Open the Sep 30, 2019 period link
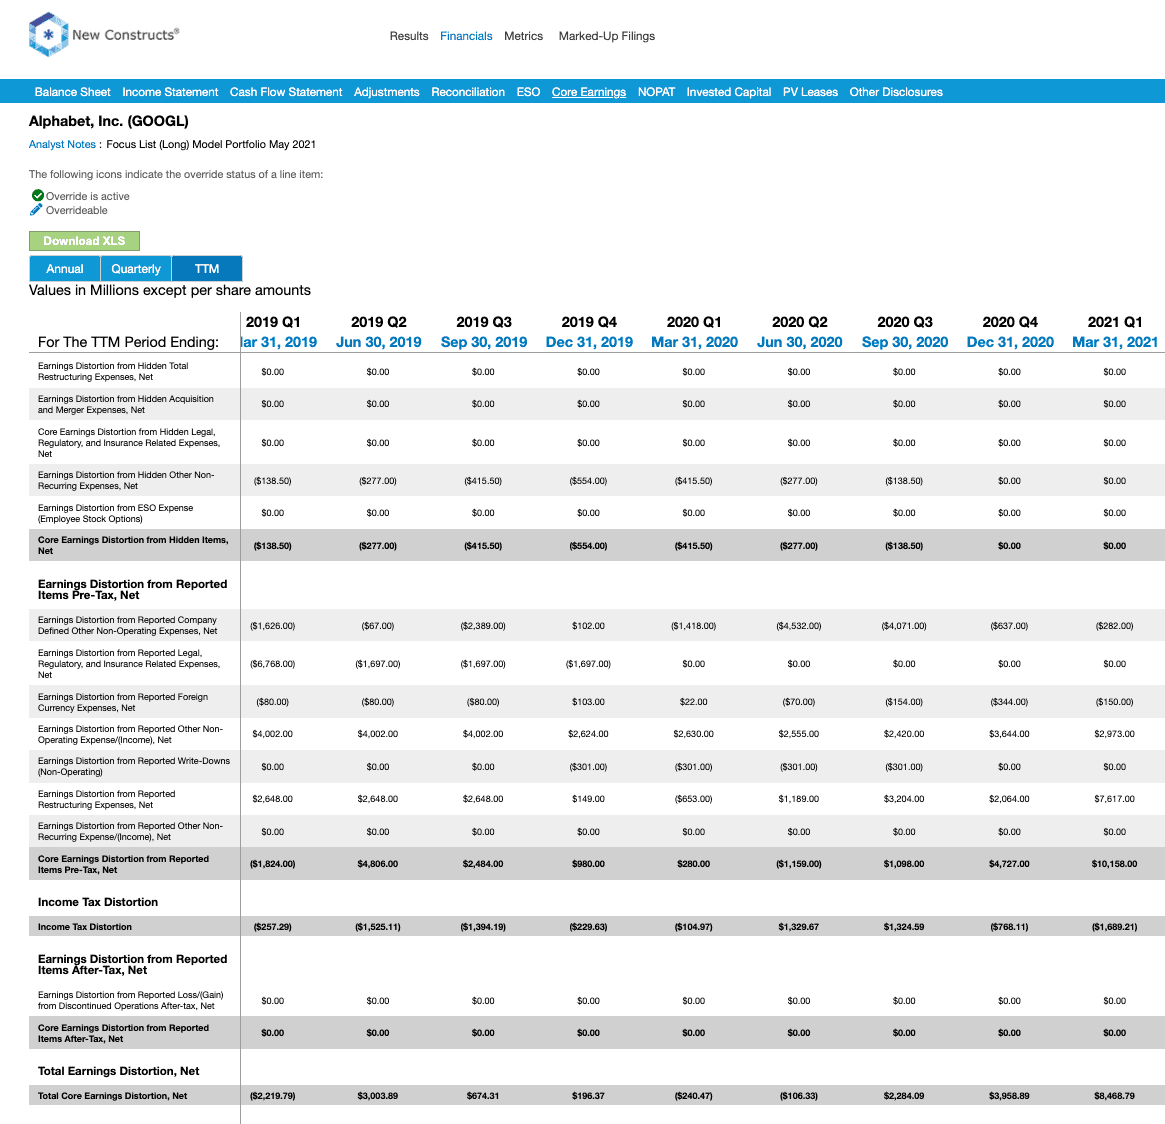Image resolution: width=1165 pixels, height=1124 pixels. (484, 342)
